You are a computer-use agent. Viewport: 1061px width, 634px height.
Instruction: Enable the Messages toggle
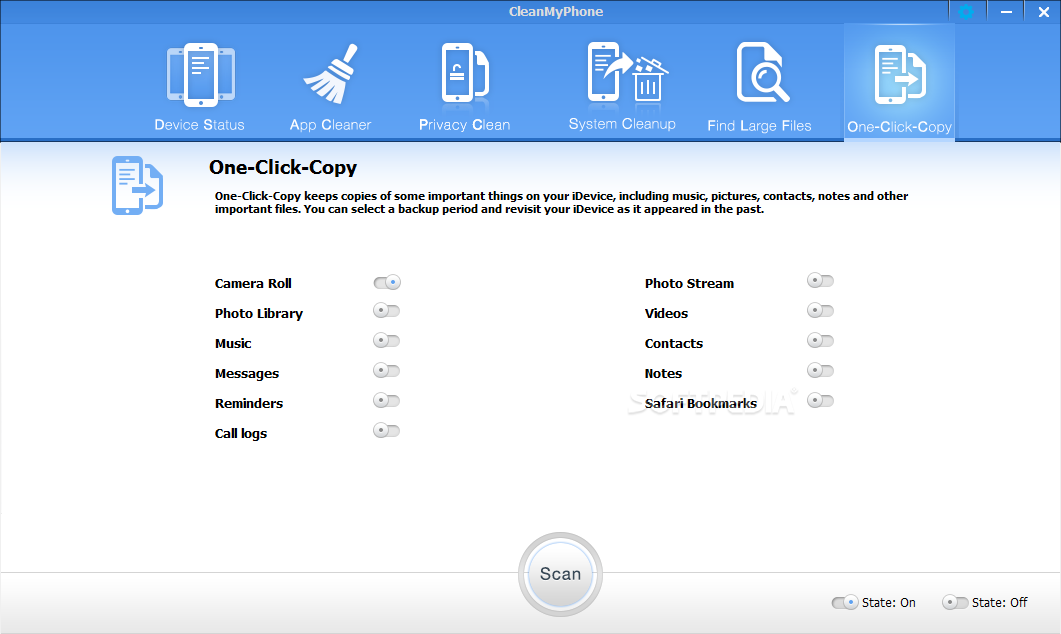point(386,370)
